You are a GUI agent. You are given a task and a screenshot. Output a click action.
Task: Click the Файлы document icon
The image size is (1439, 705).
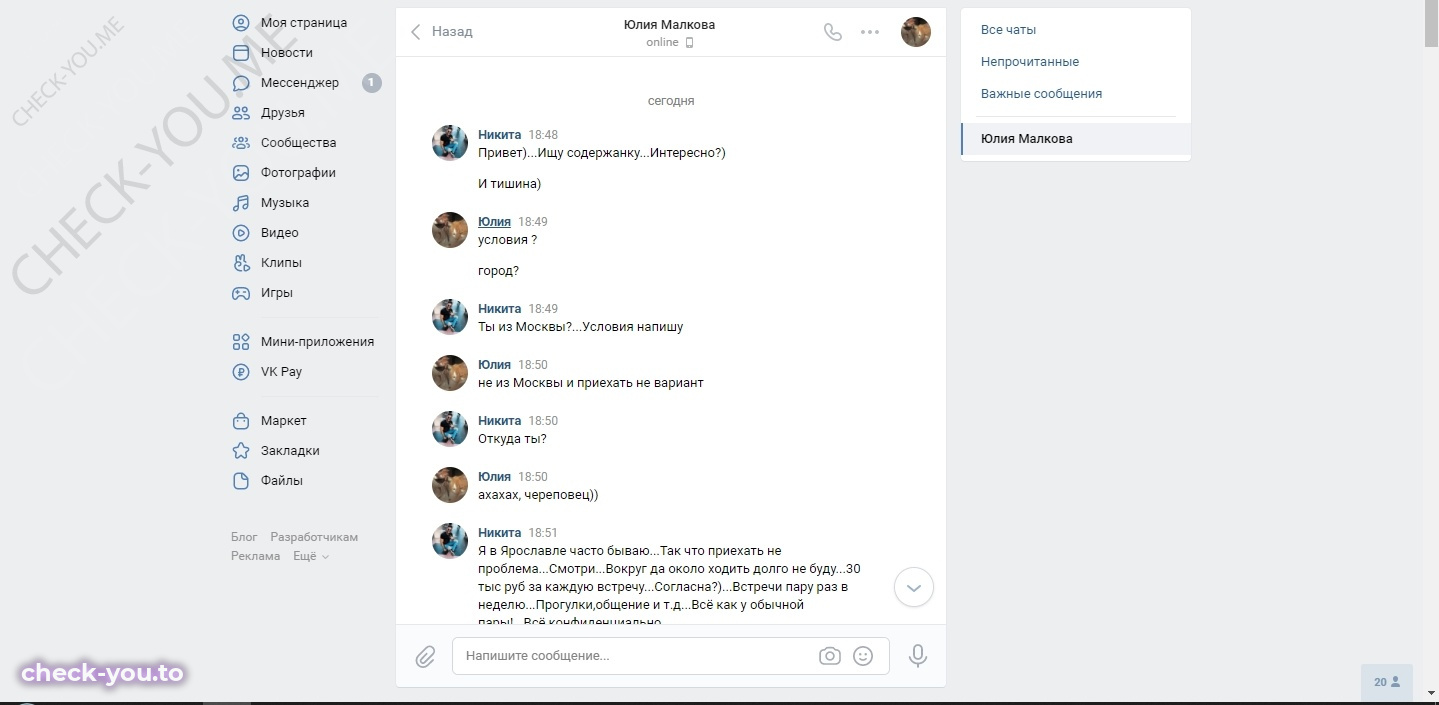point(240,480)
